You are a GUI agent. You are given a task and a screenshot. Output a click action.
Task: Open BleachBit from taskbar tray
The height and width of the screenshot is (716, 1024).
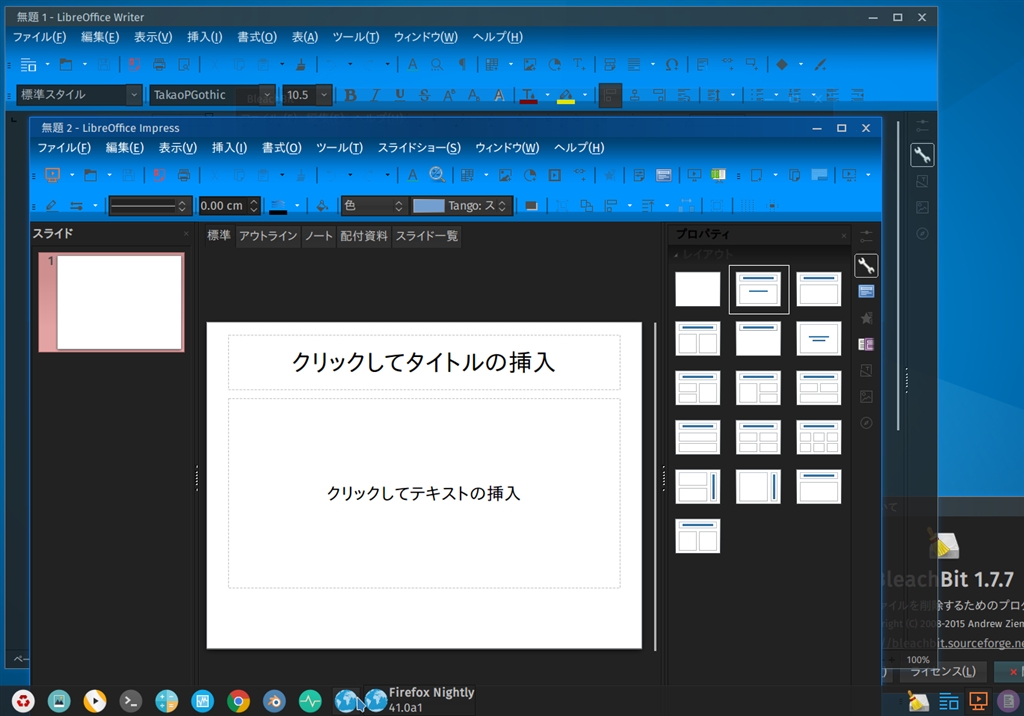point(918,702)
